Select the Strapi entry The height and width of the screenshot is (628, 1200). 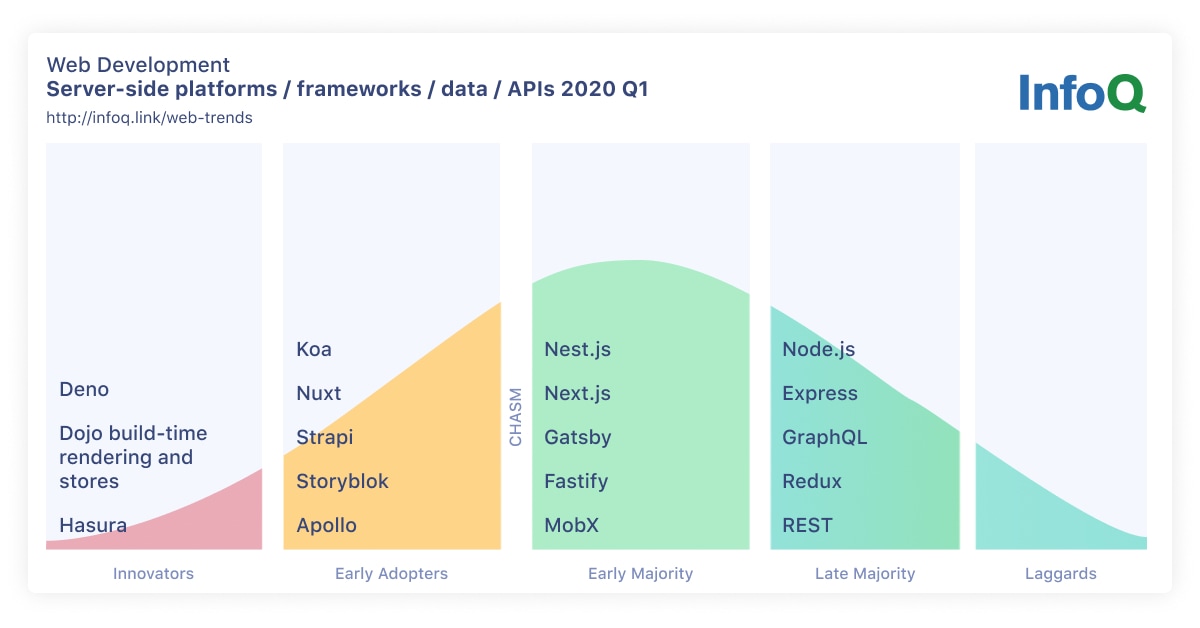coord(323,437)
